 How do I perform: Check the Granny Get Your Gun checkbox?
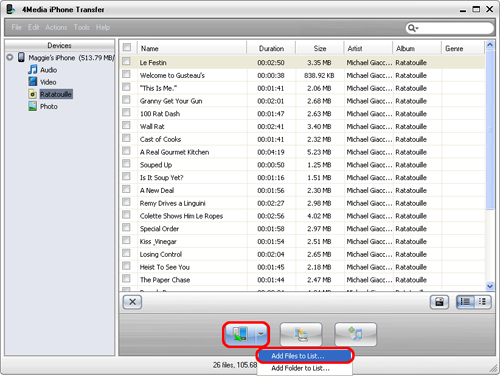[x=126, y=100]
